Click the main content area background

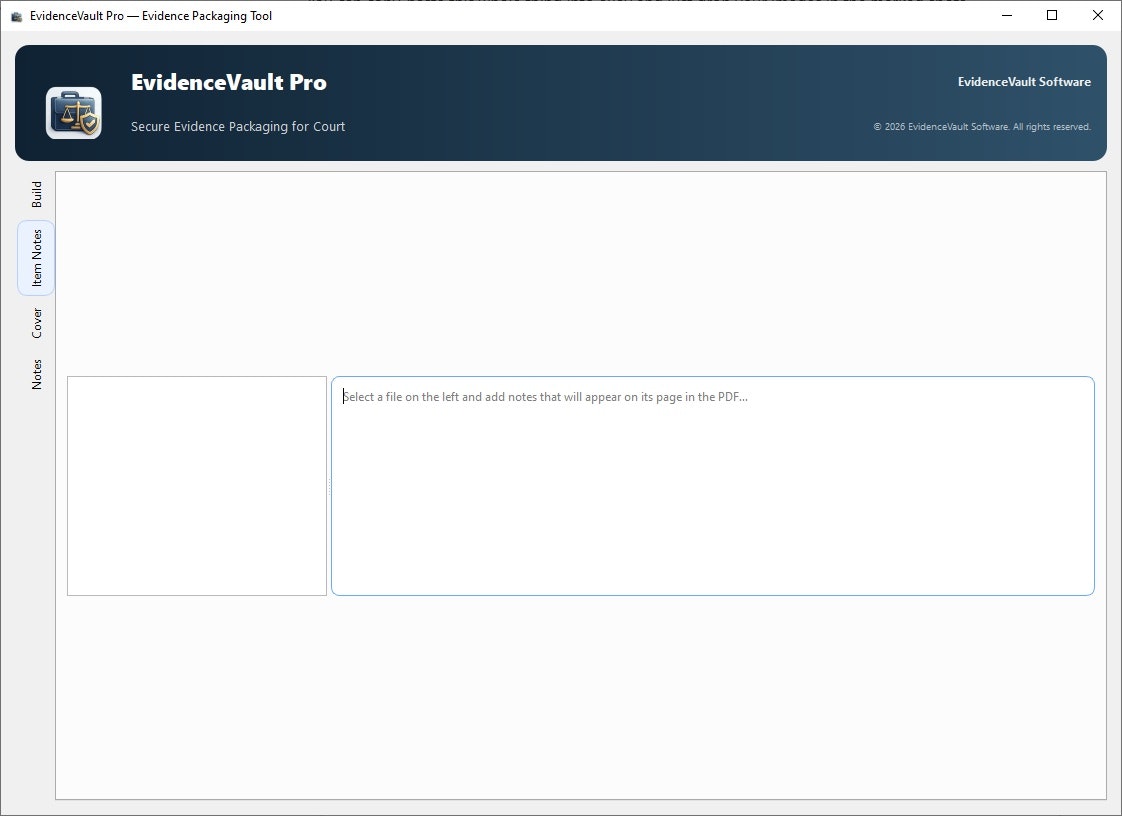tap(580, 700)
